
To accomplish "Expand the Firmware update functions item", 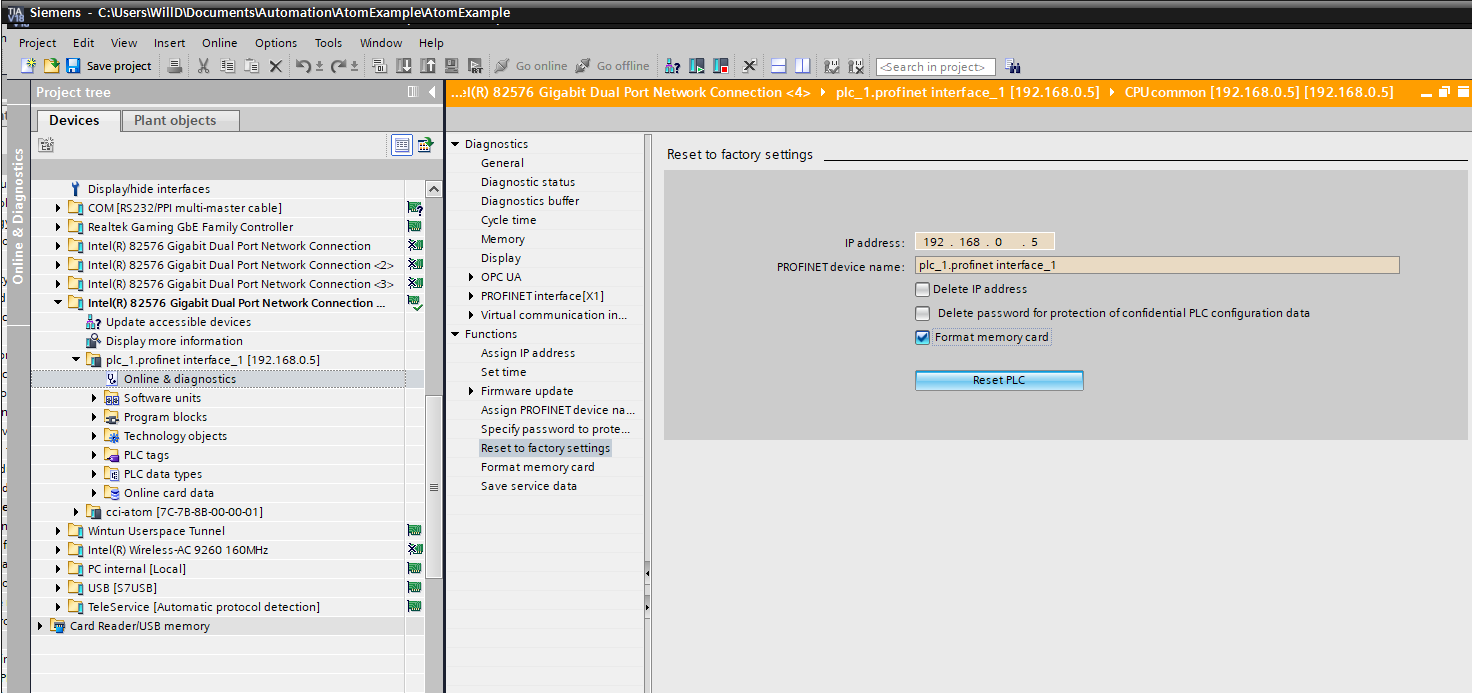I will (x=471, y=391).
